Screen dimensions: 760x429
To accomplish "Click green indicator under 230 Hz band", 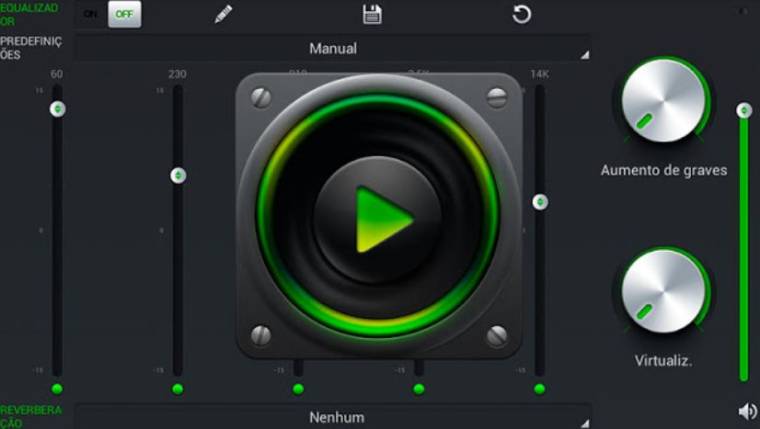I will 178,389.
